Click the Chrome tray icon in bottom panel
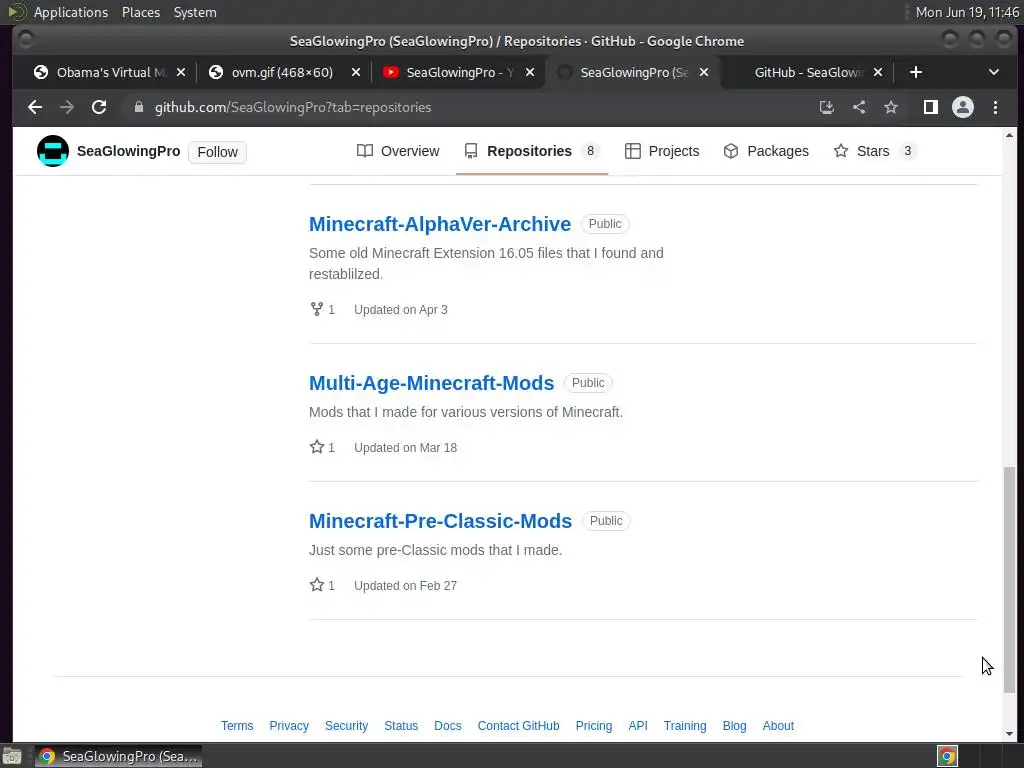 [x=947, y=756]
